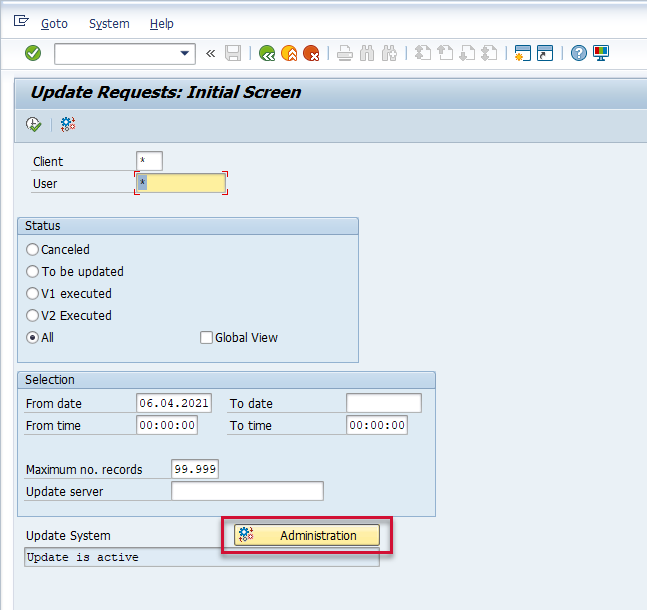Click the Exit orange arrow icon
The width and height of the screenshot is (647, 610).
289,53
